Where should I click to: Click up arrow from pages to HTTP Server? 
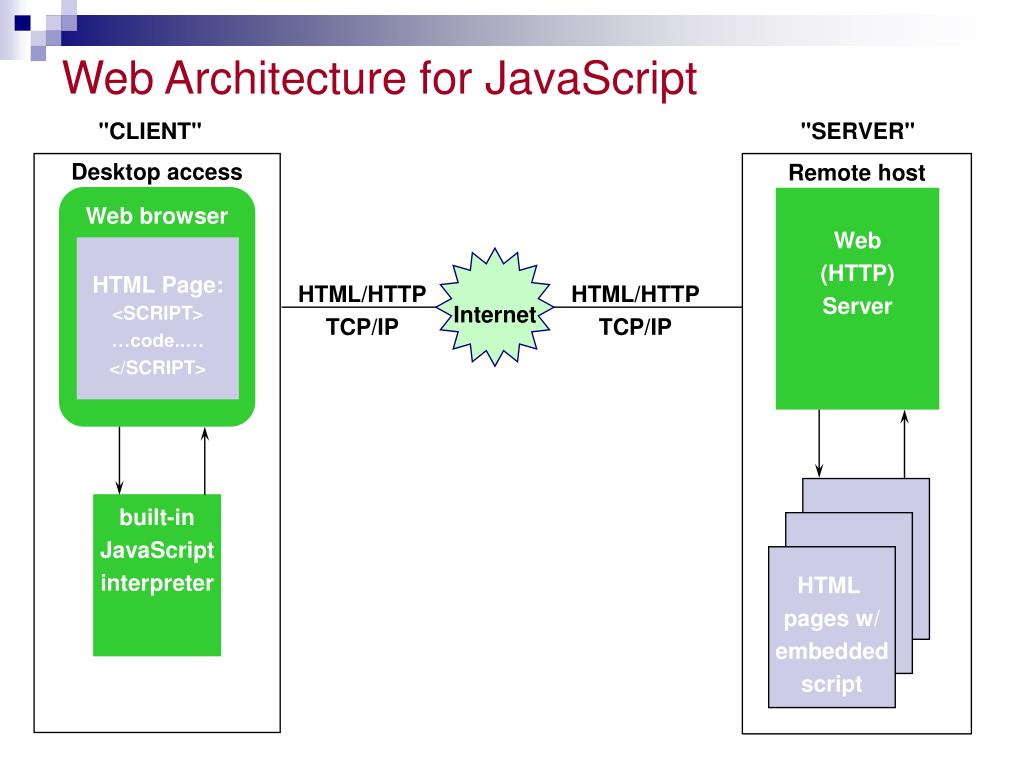(904, 444)
